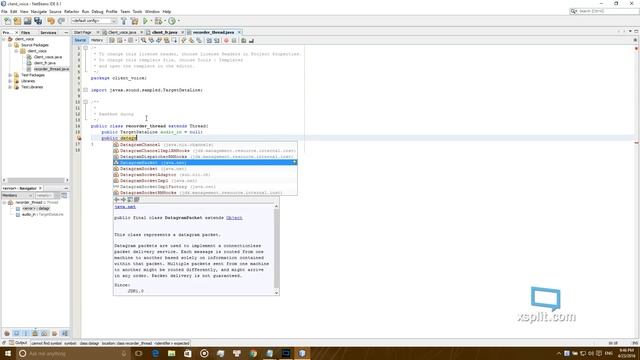Click the Profile Project icon
The width and height of the screenshot is (640, 360).
tap(172, 21)
